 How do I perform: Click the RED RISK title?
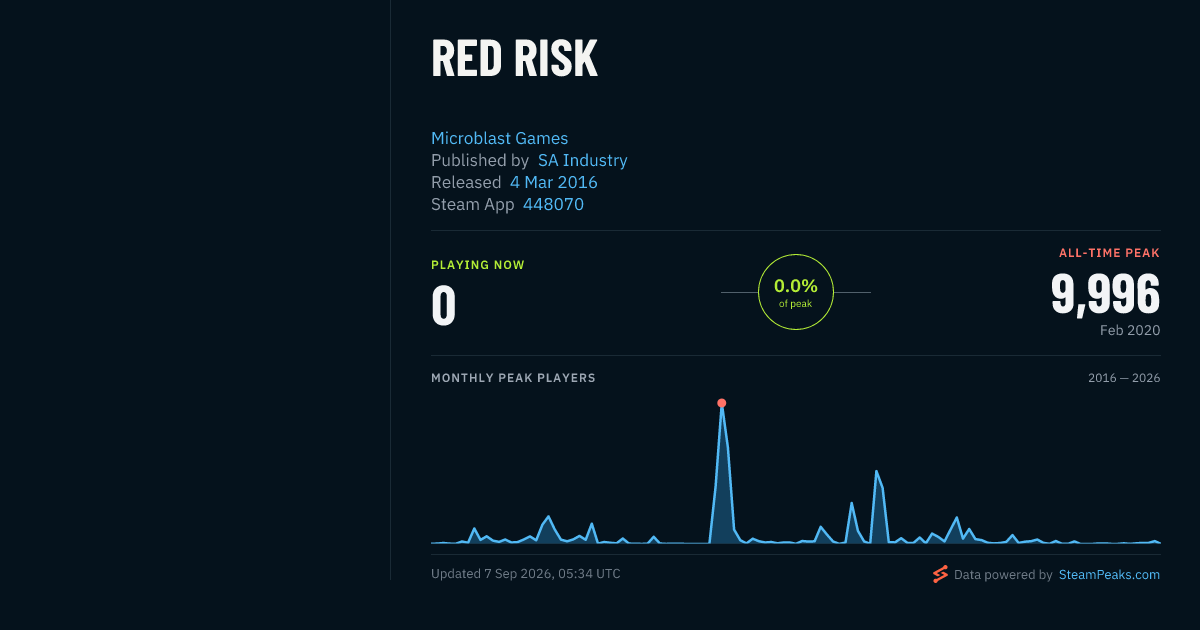pyautogui.click(x=514, y=59)
